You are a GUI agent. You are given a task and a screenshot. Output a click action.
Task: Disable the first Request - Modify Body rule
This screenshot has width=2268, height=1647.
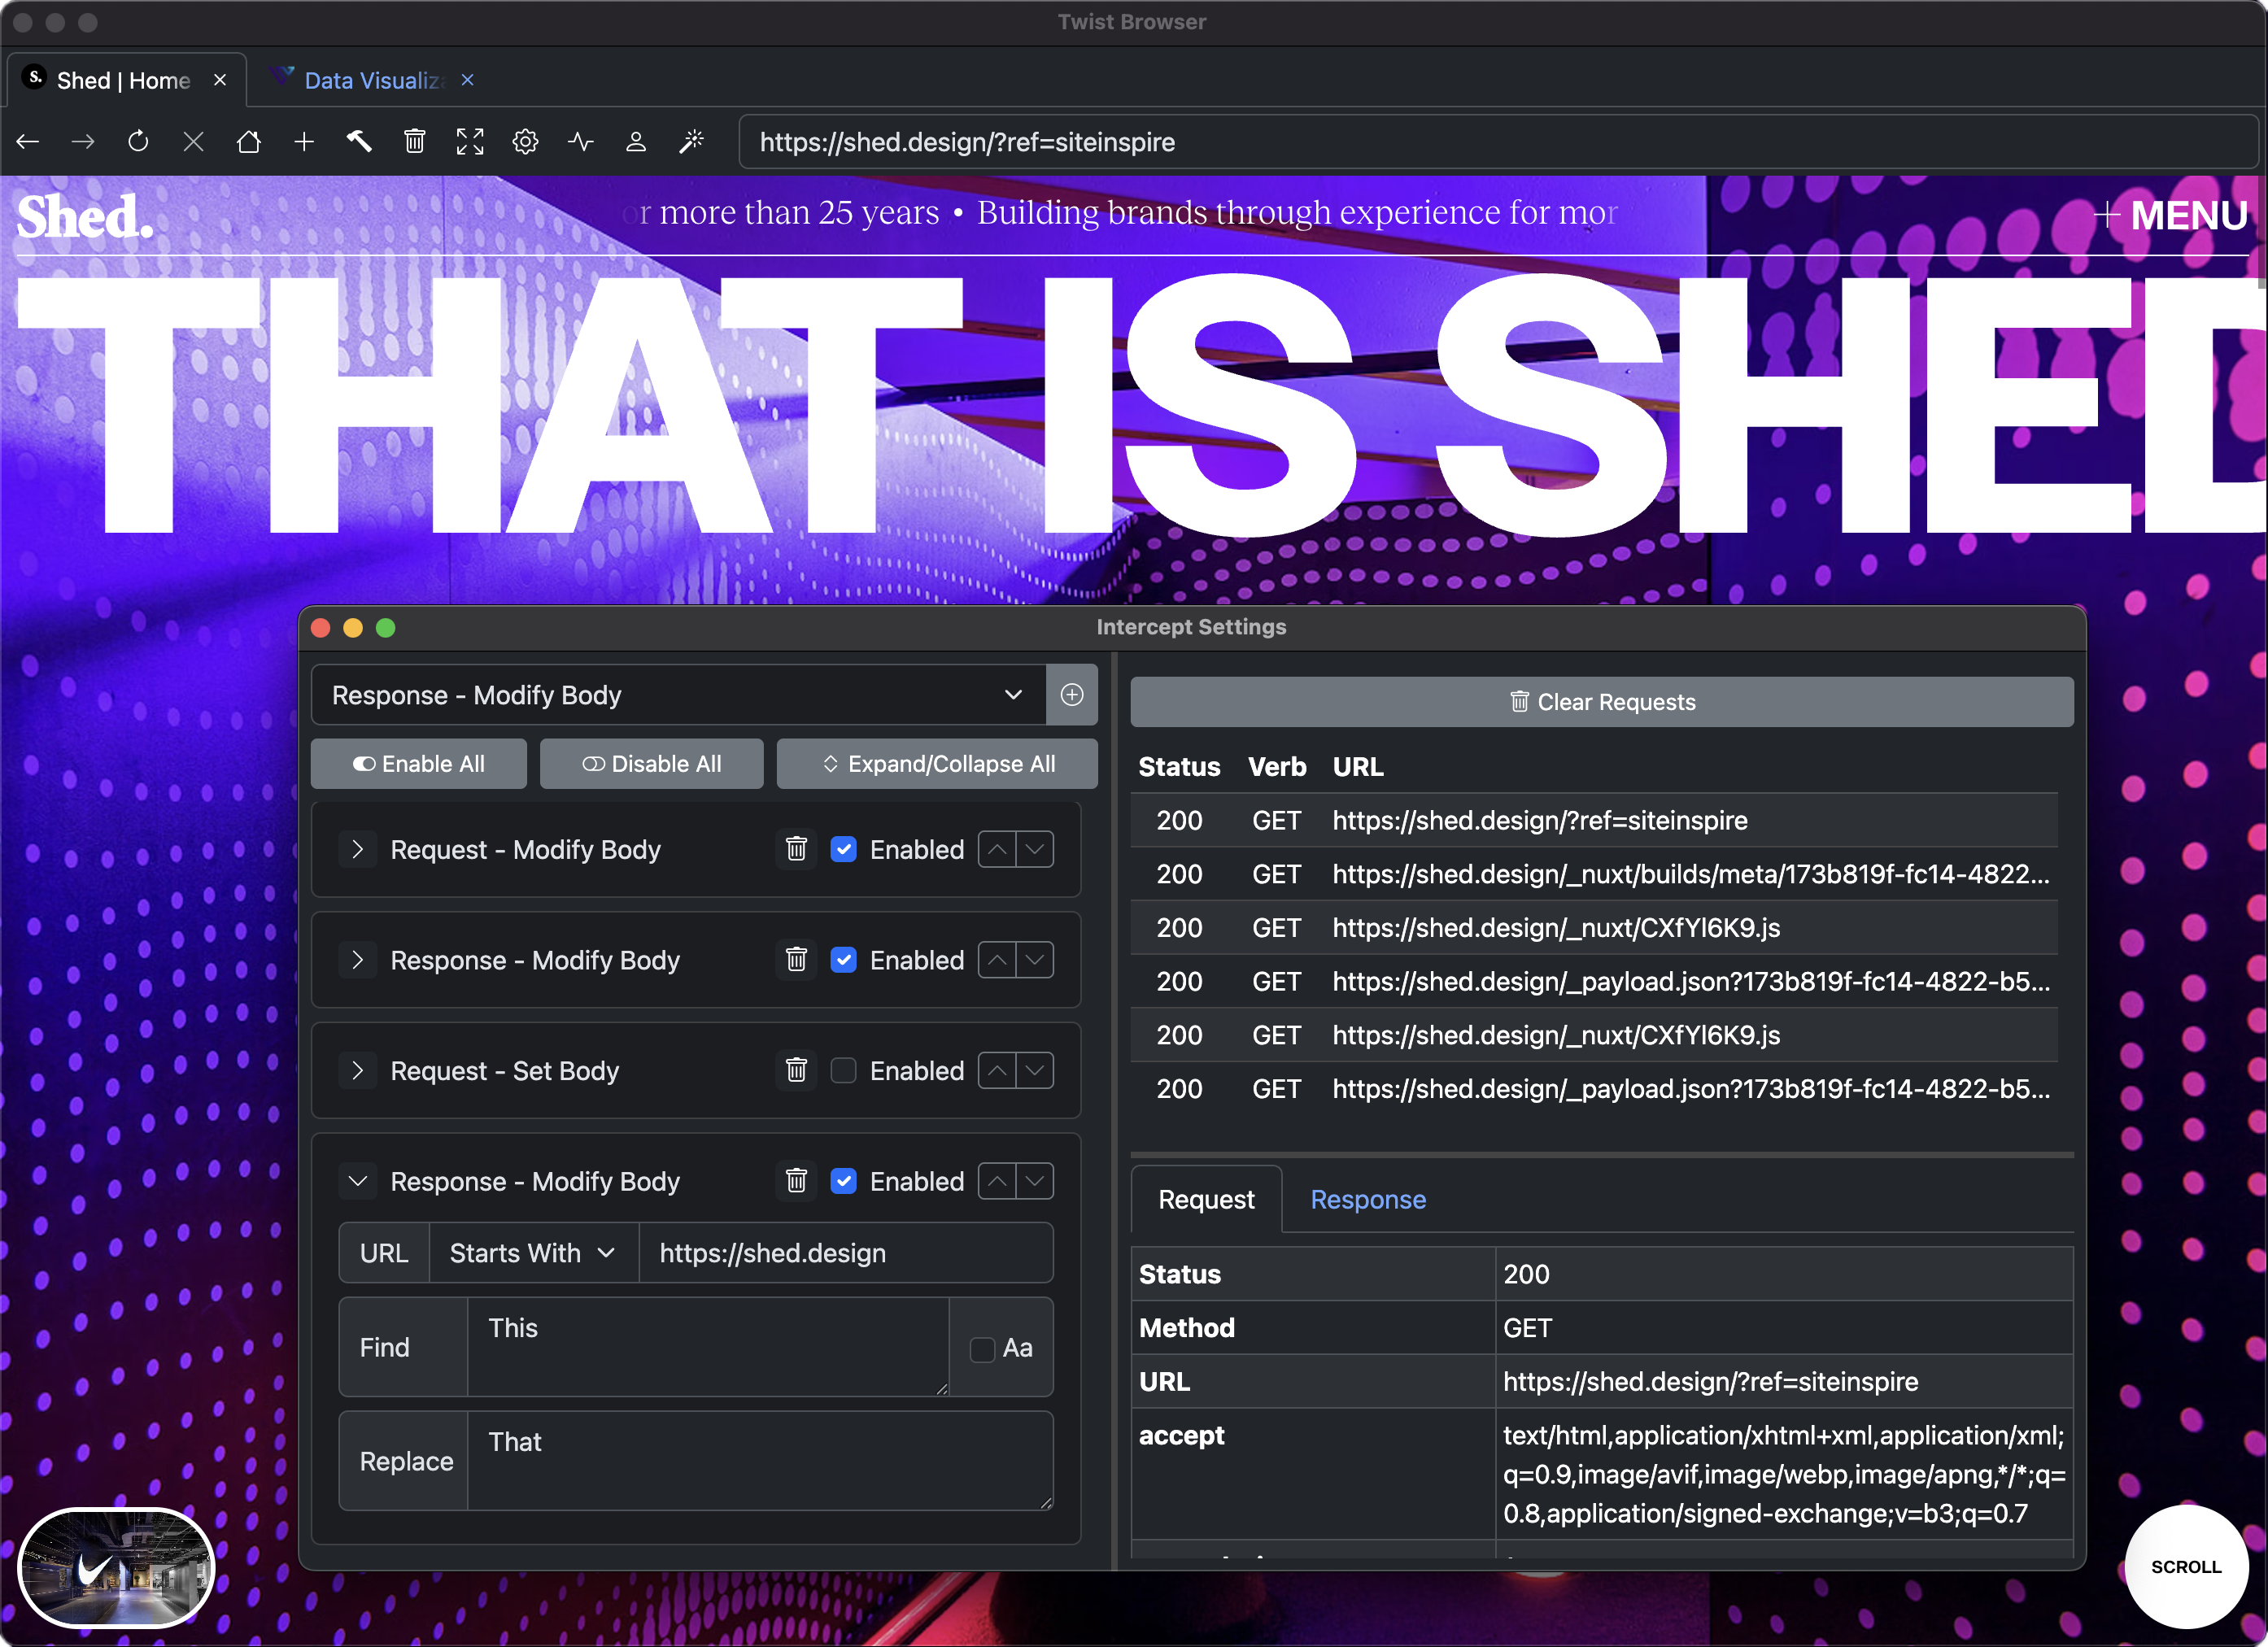click(844, 849)
